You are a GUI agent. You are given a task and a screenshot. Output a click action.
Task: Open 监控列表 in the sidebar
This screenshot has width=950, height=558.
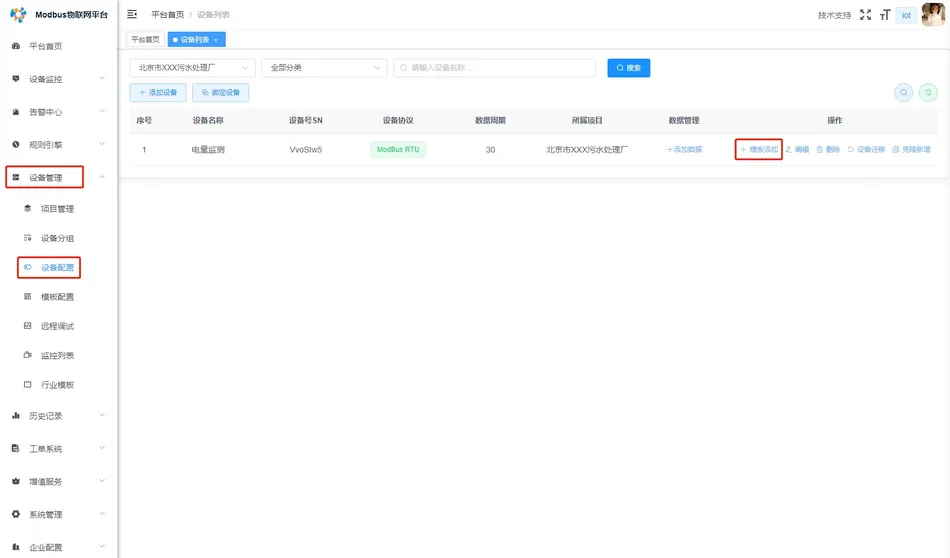pyautogui.click(x=57, y=356)
